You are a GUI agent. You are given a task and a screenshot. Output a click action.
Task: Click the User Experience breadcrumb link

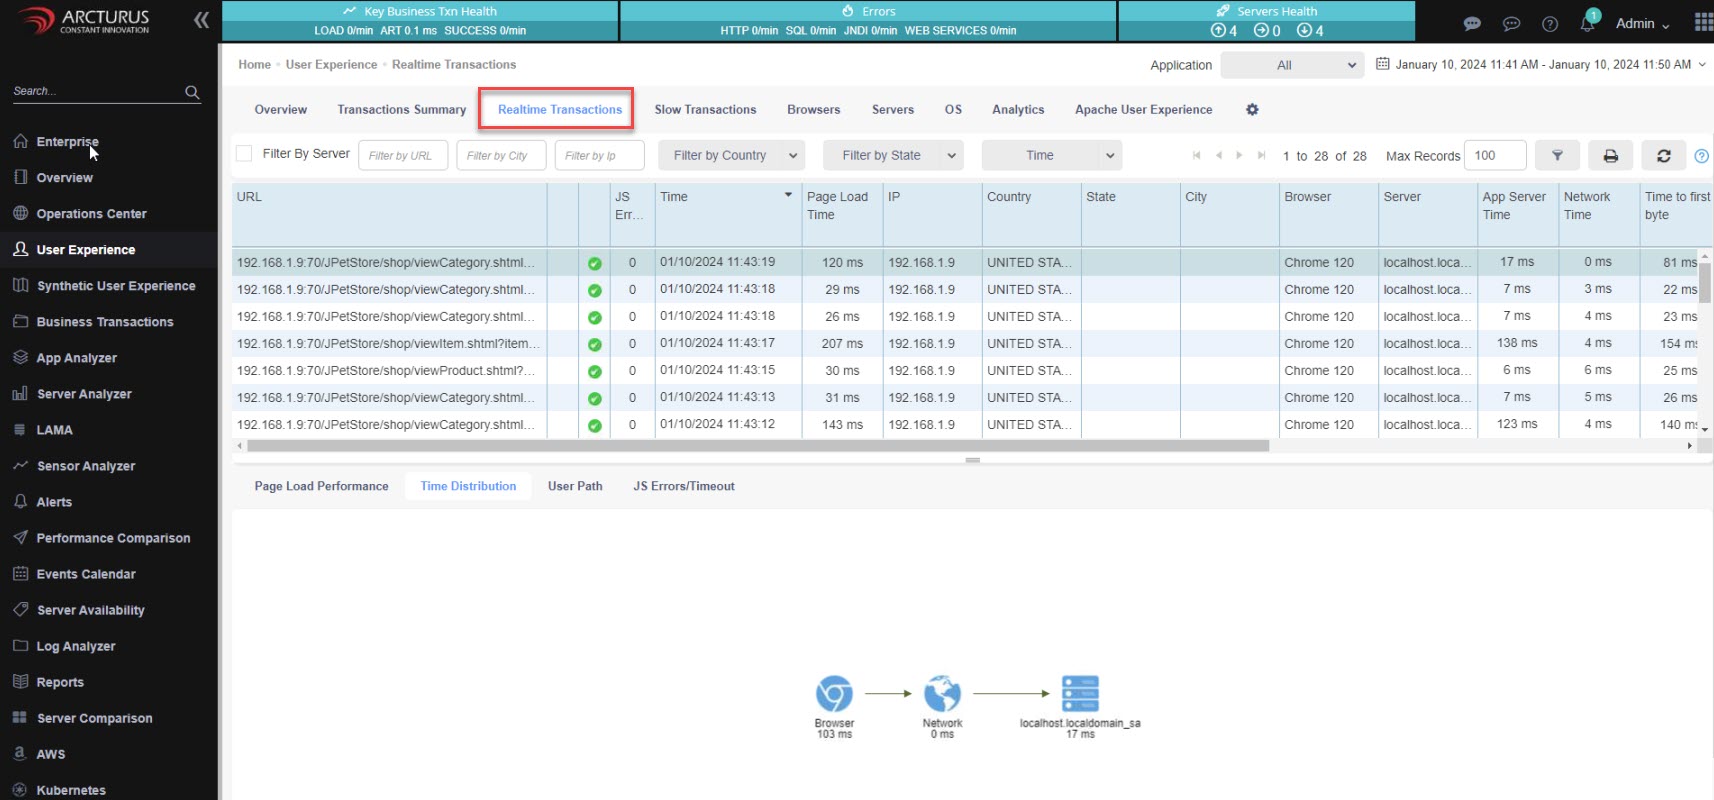pos(332,65)
